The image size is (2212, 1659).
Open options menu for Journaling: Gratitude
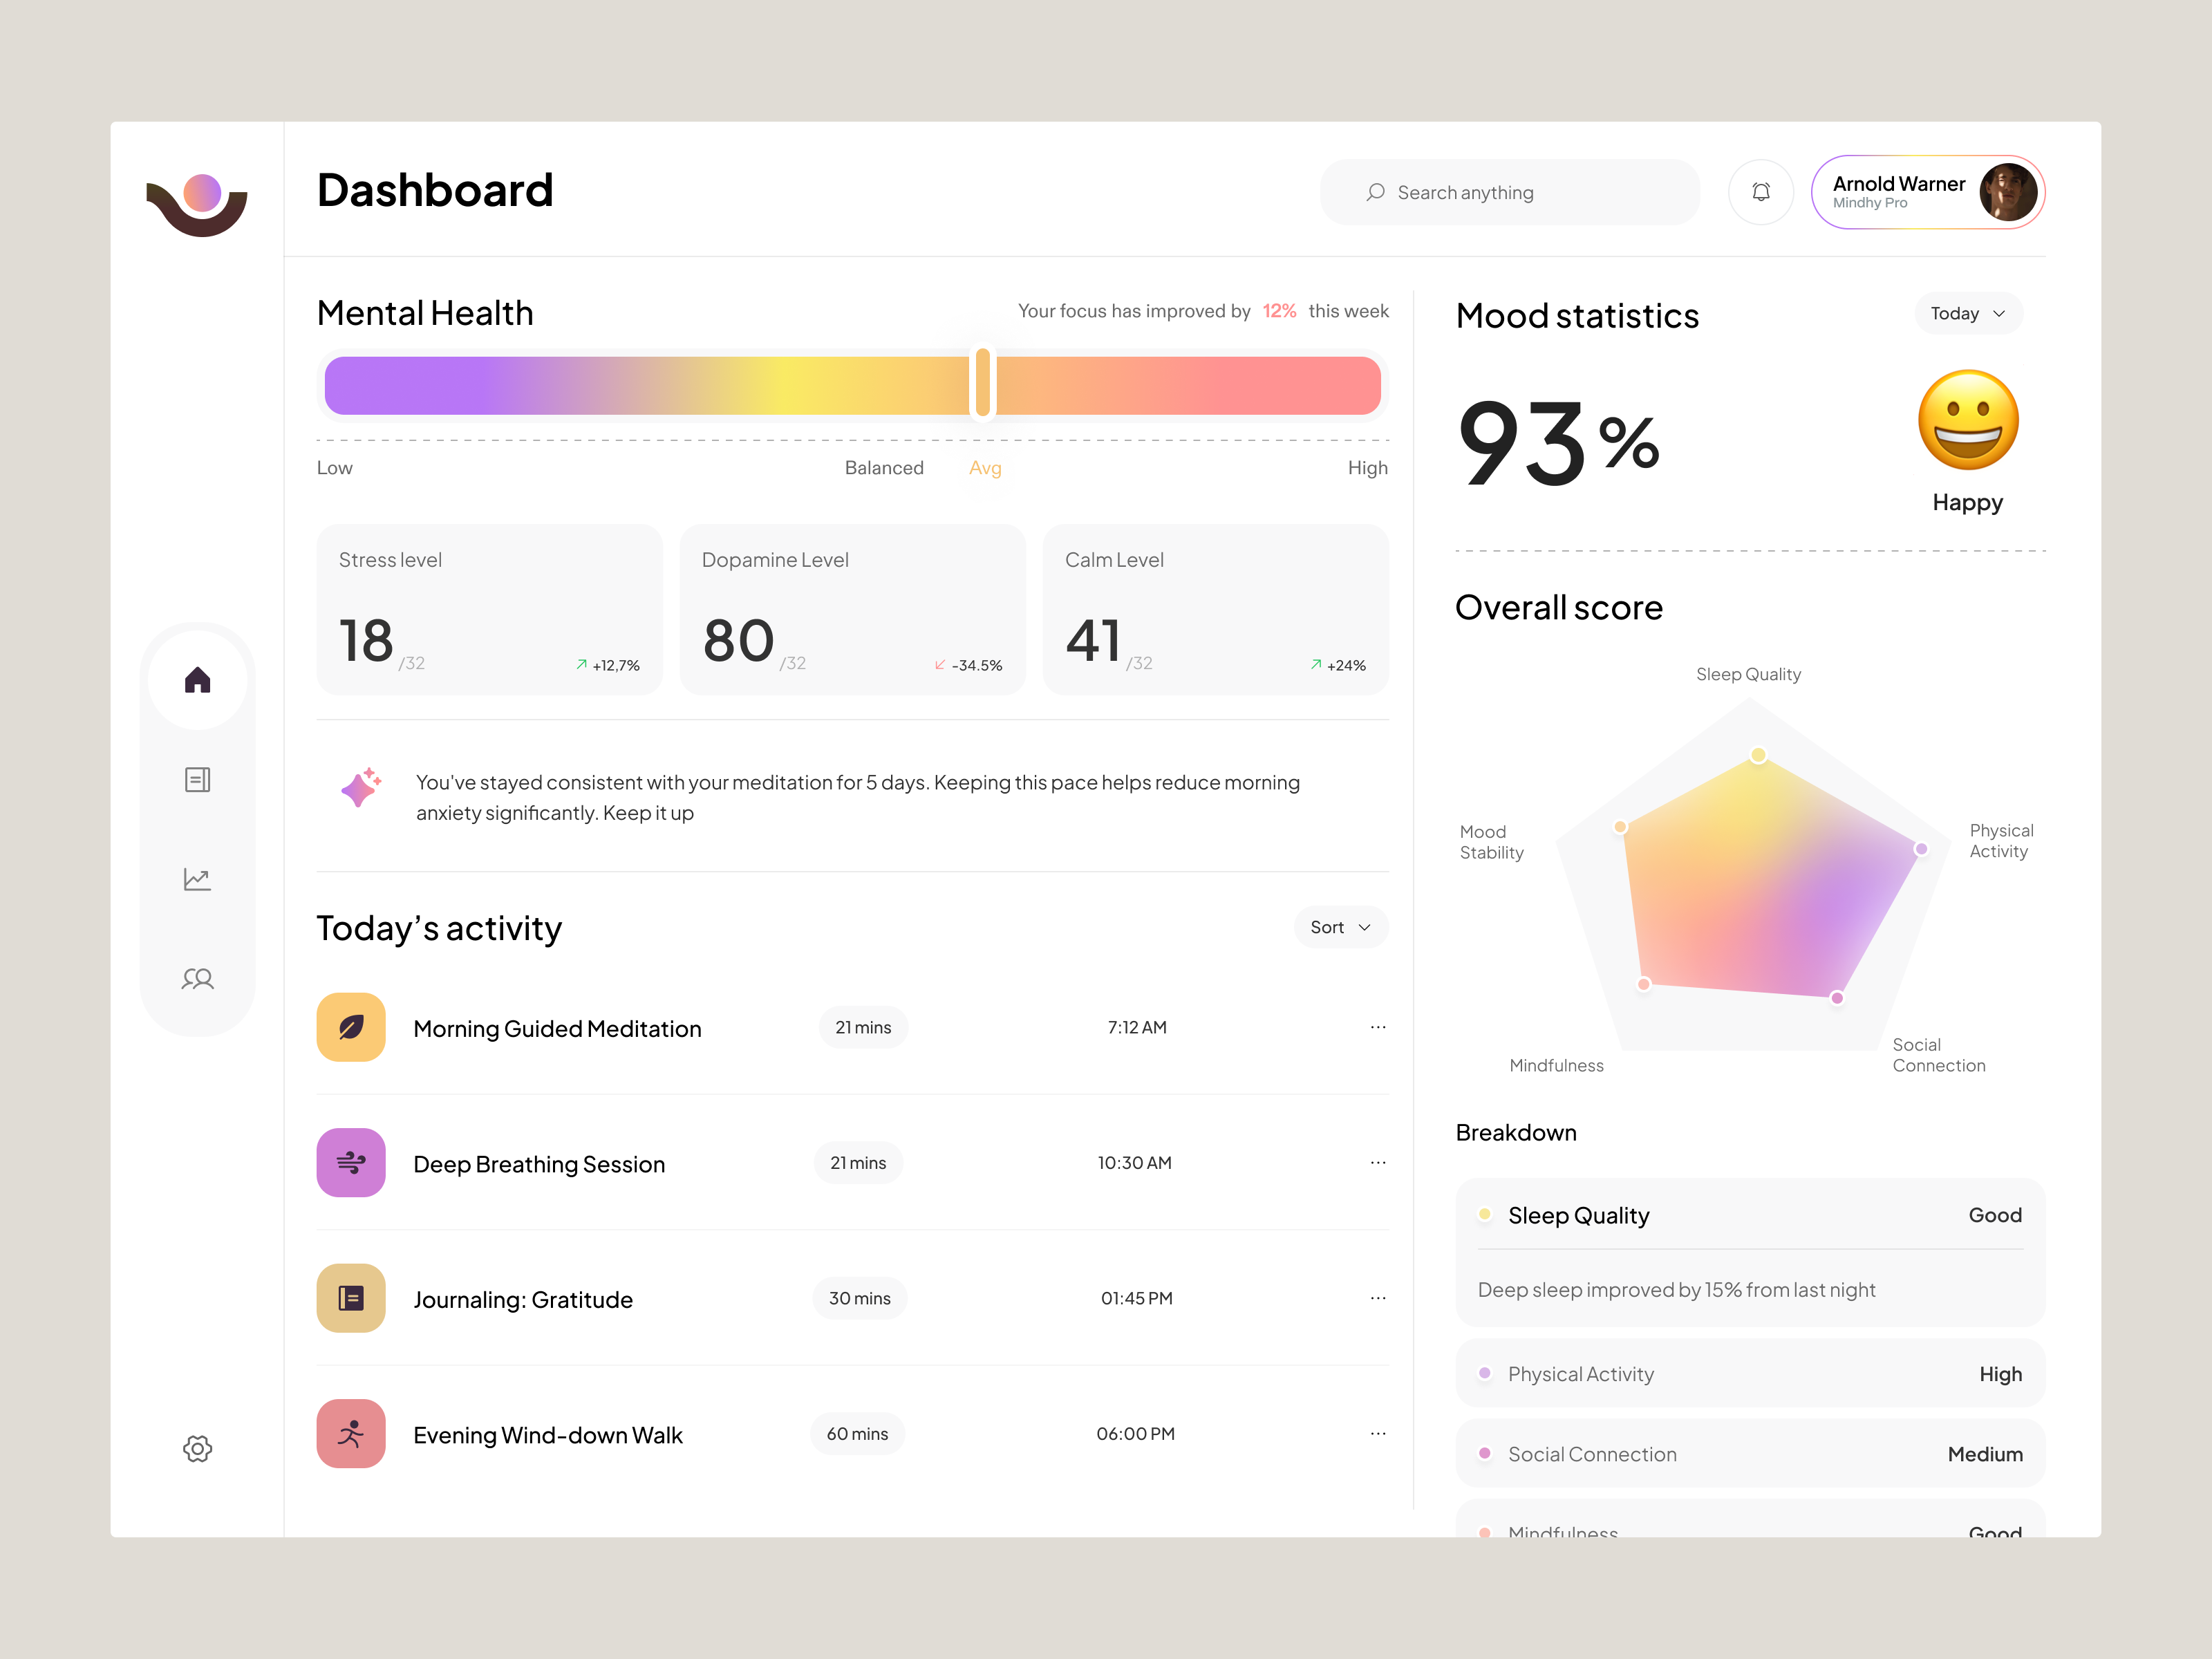pos(1378,1297)
